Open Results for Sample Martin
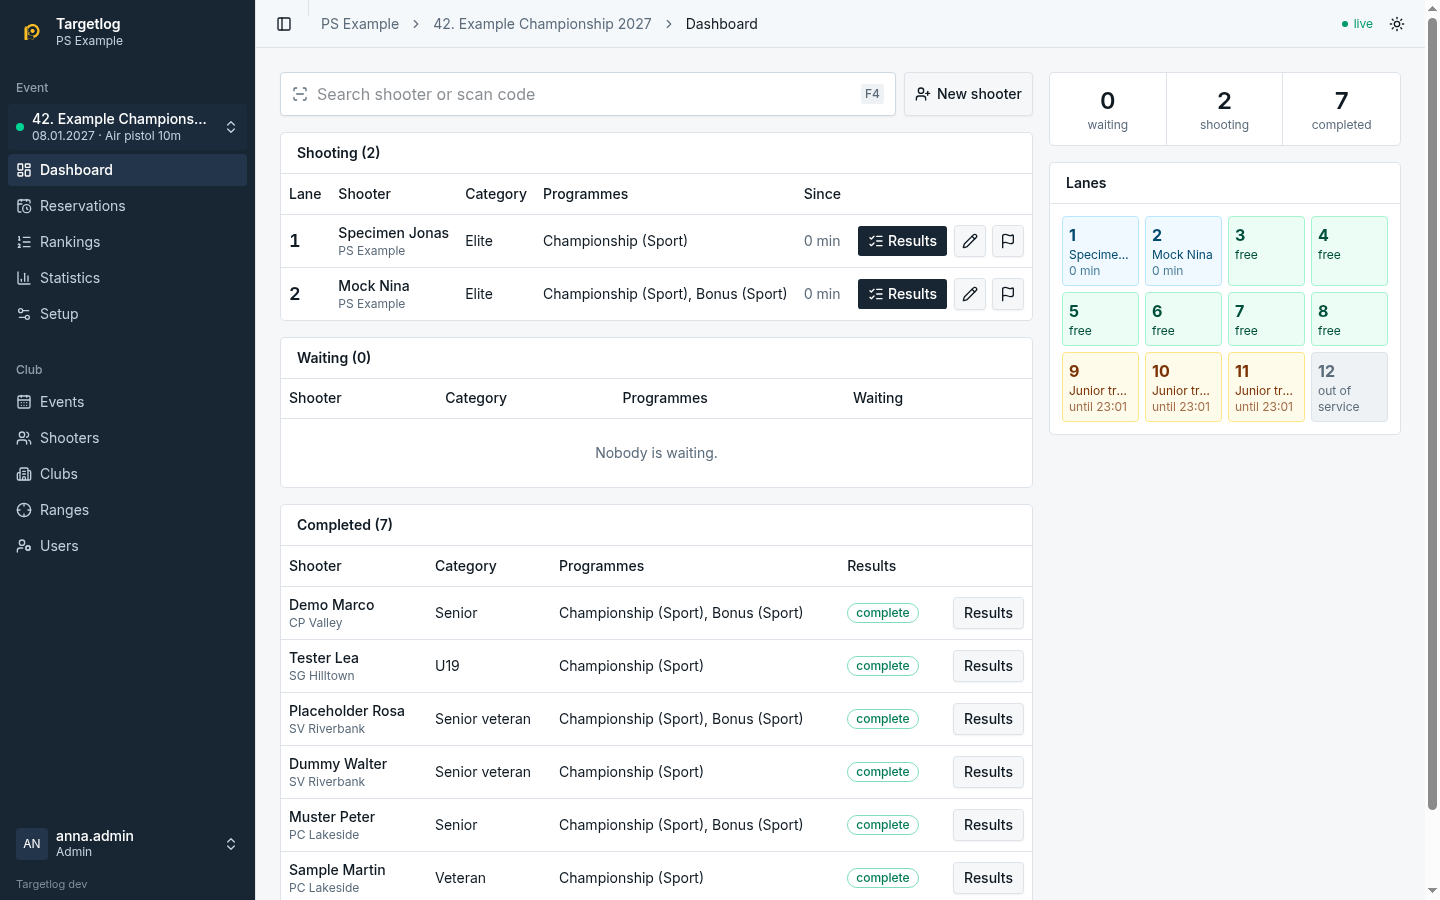The image size is (1440, 900). click(988, 878)
